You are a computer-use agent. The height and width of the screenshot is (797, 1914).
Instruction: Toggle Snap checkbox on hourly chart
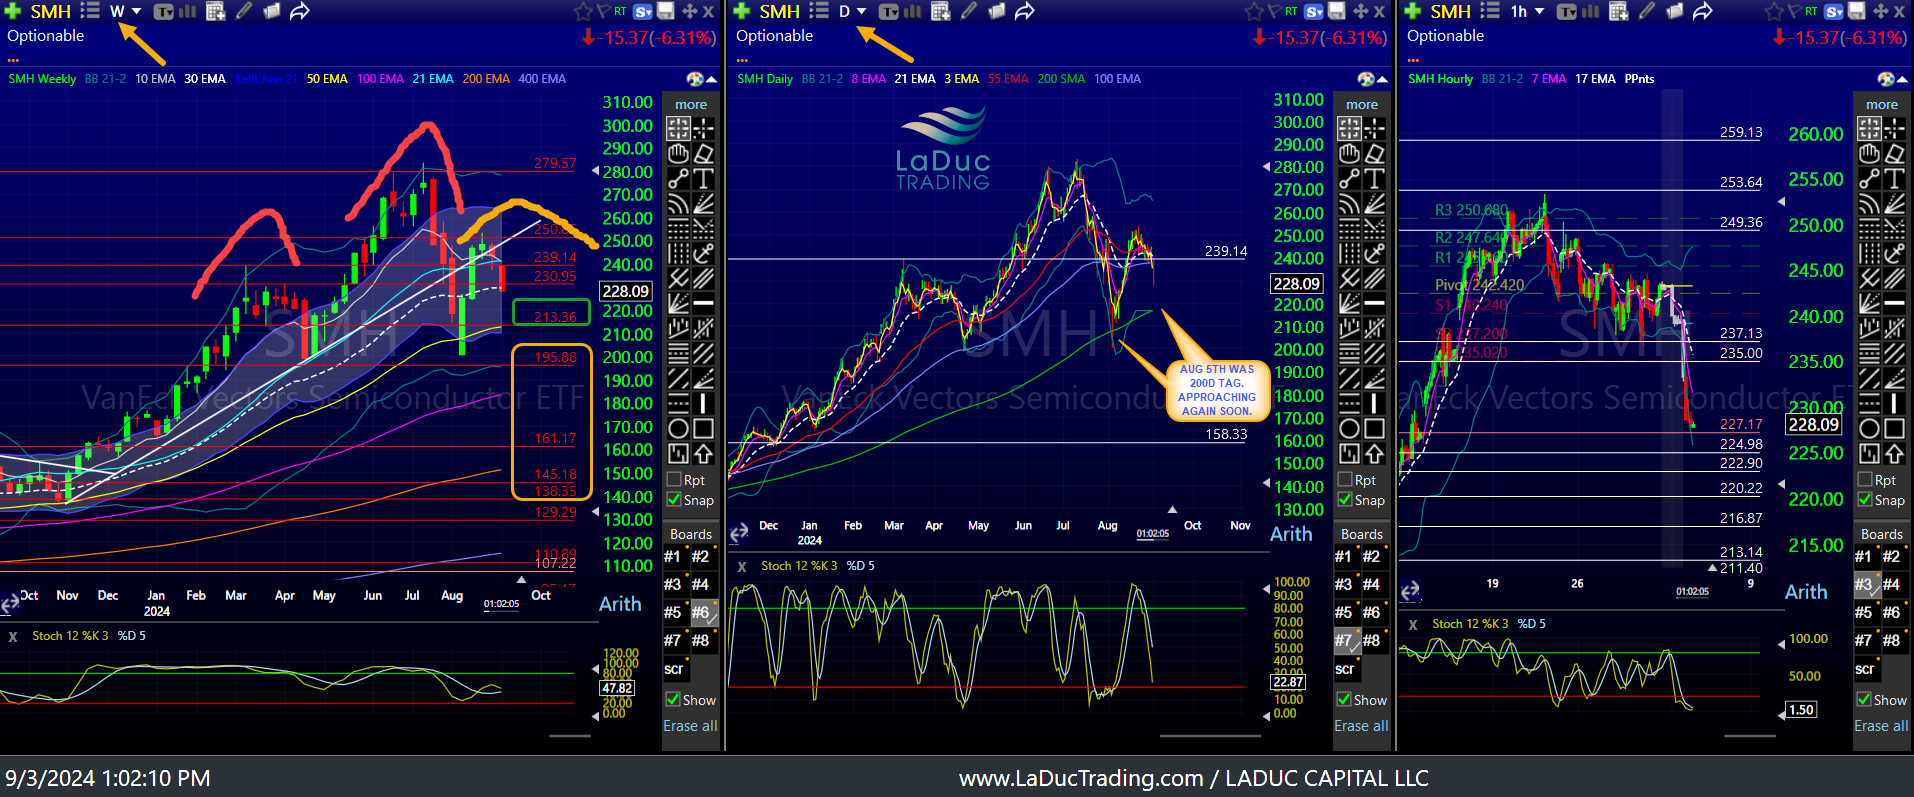point(1866,500)
